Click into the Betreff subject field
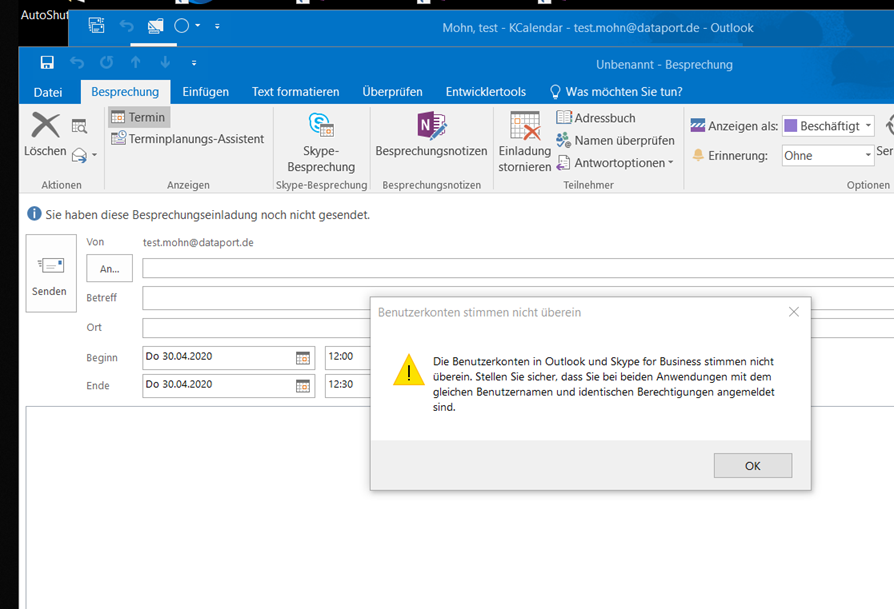The width and height of the screenshot is (894, 609). point(255,298)
